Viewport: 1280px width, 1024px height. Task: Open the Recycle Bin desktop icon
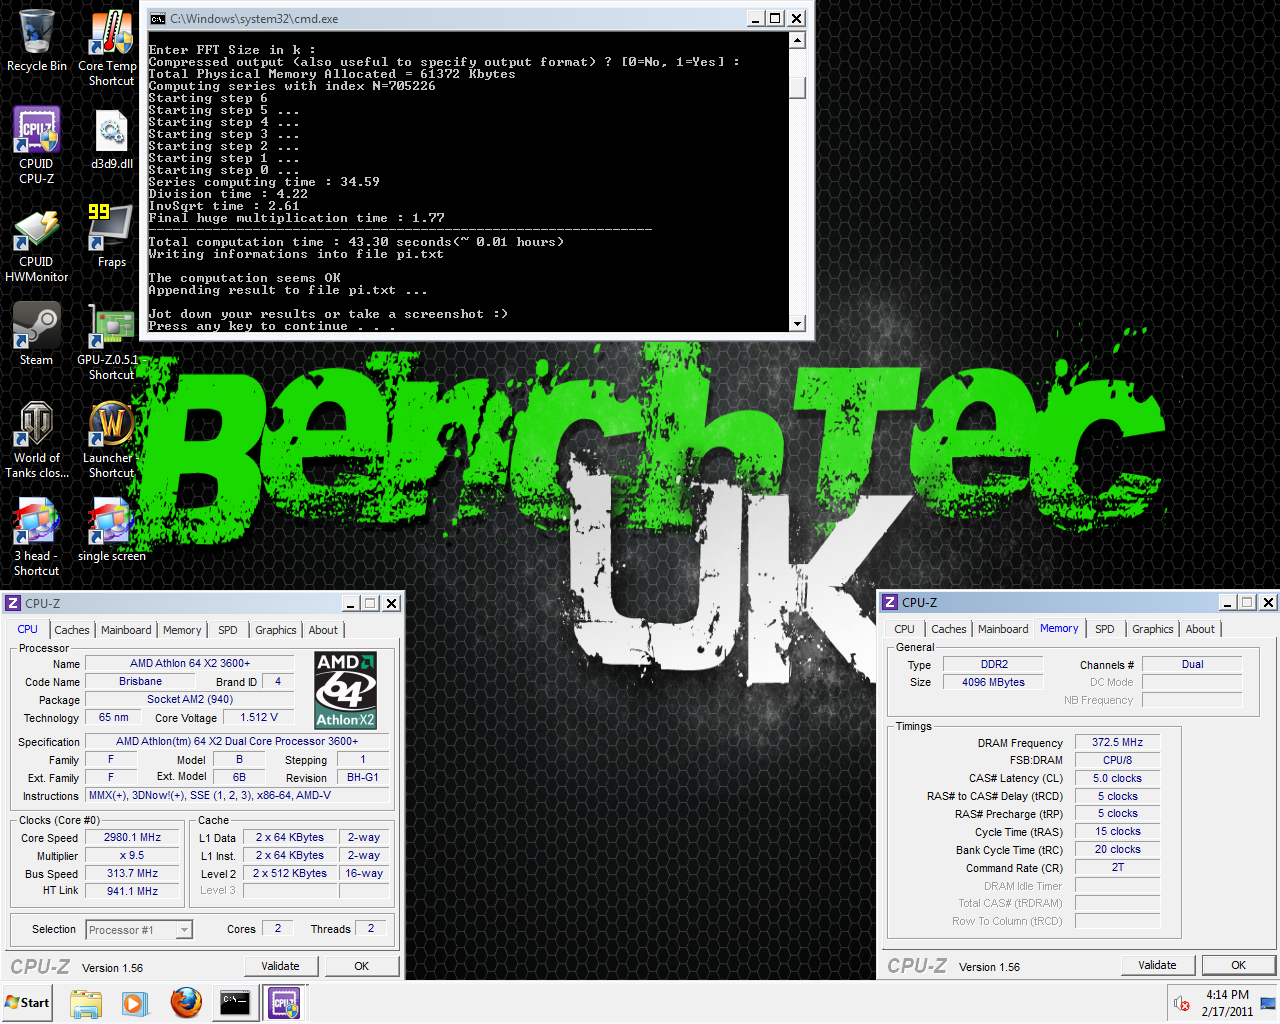(37, 42)
